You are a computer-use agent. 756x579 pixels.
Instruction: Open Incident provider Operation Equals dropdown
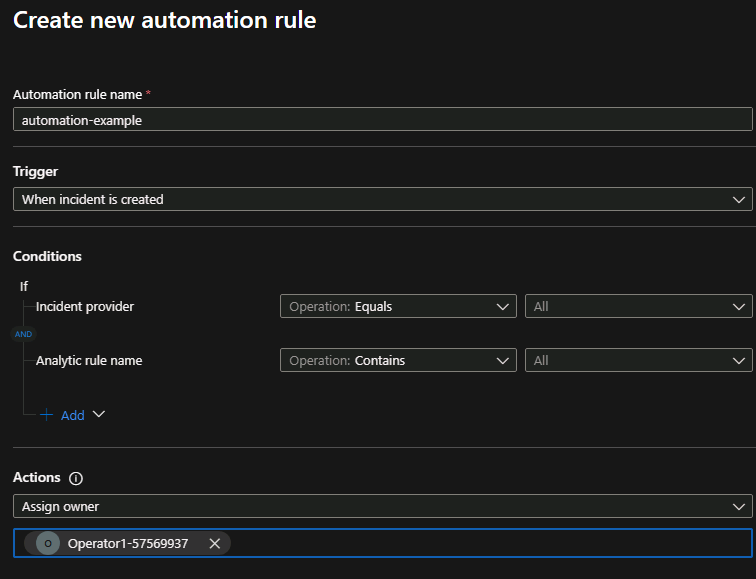398,307
